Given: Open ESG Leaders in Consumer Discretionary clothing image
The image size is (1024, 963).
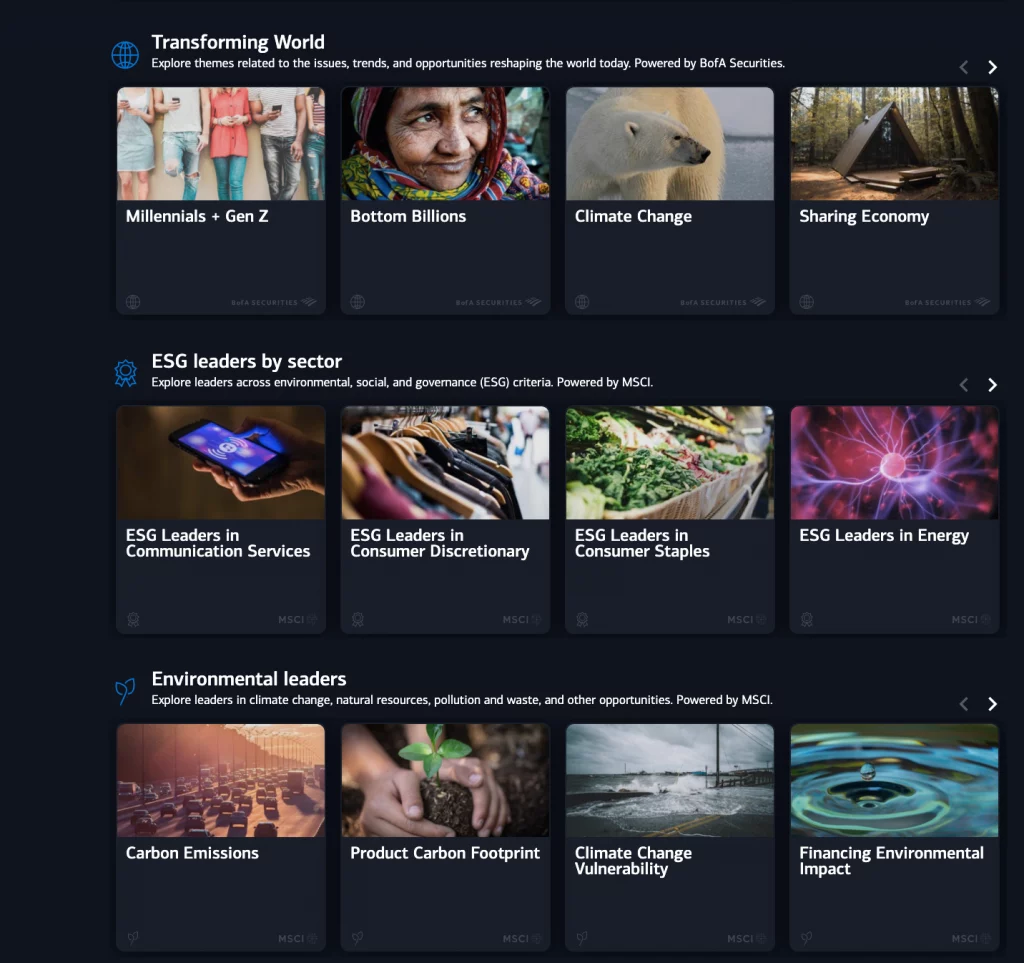Looking at the screenshot, I should (445, 462).
